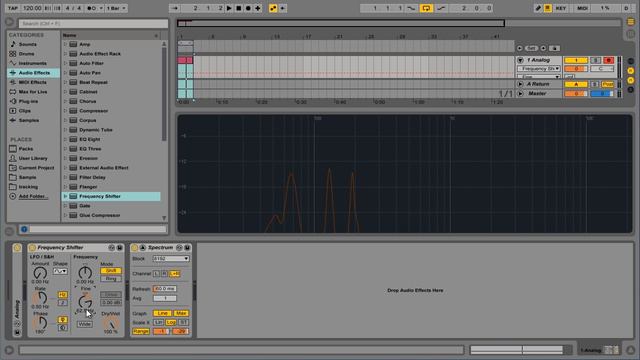Open the Frequency Shifter device chooser on track
The width and height of the screenshot is (640, 360).
(x=539, y=69)
